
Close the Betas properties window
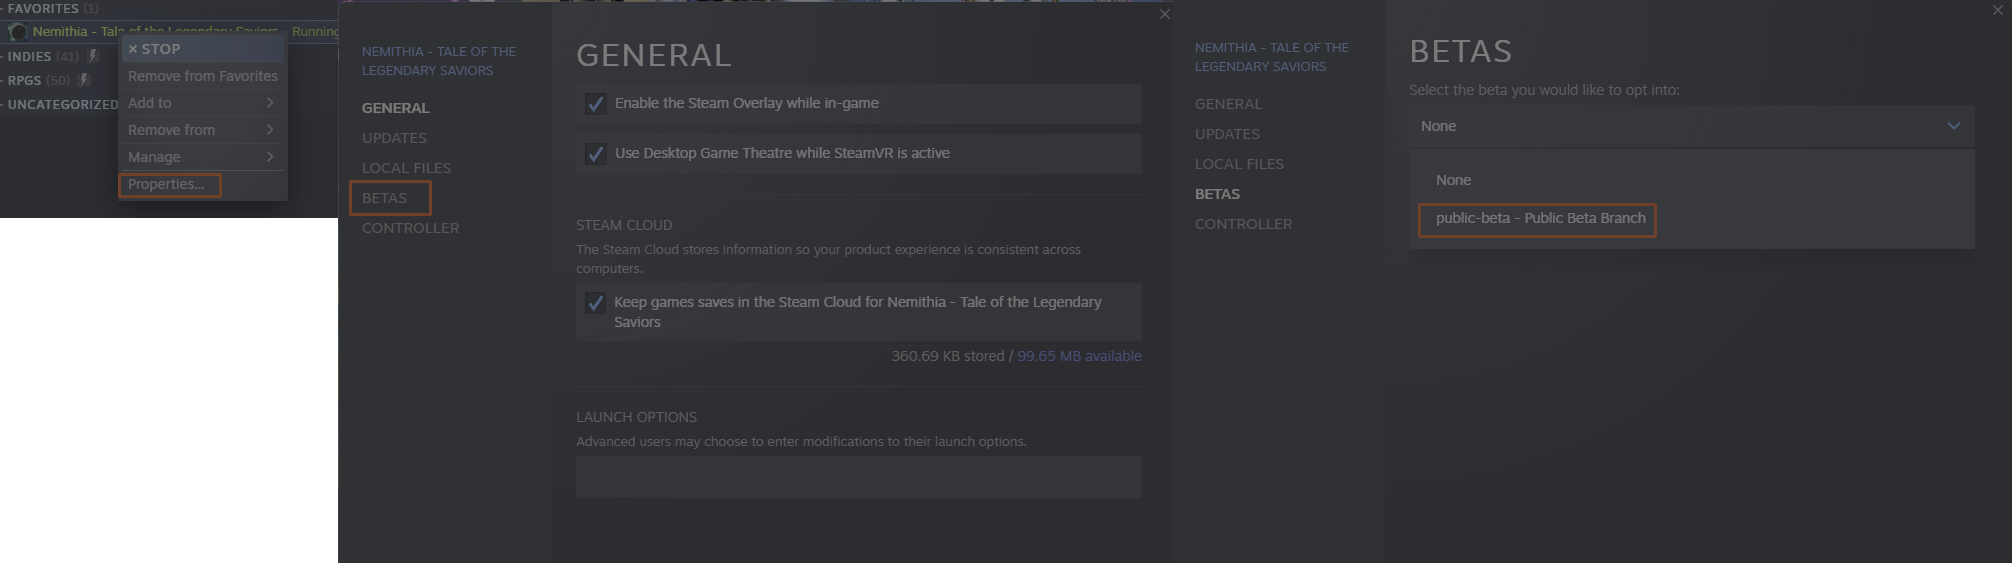[x=1997, y=10]
